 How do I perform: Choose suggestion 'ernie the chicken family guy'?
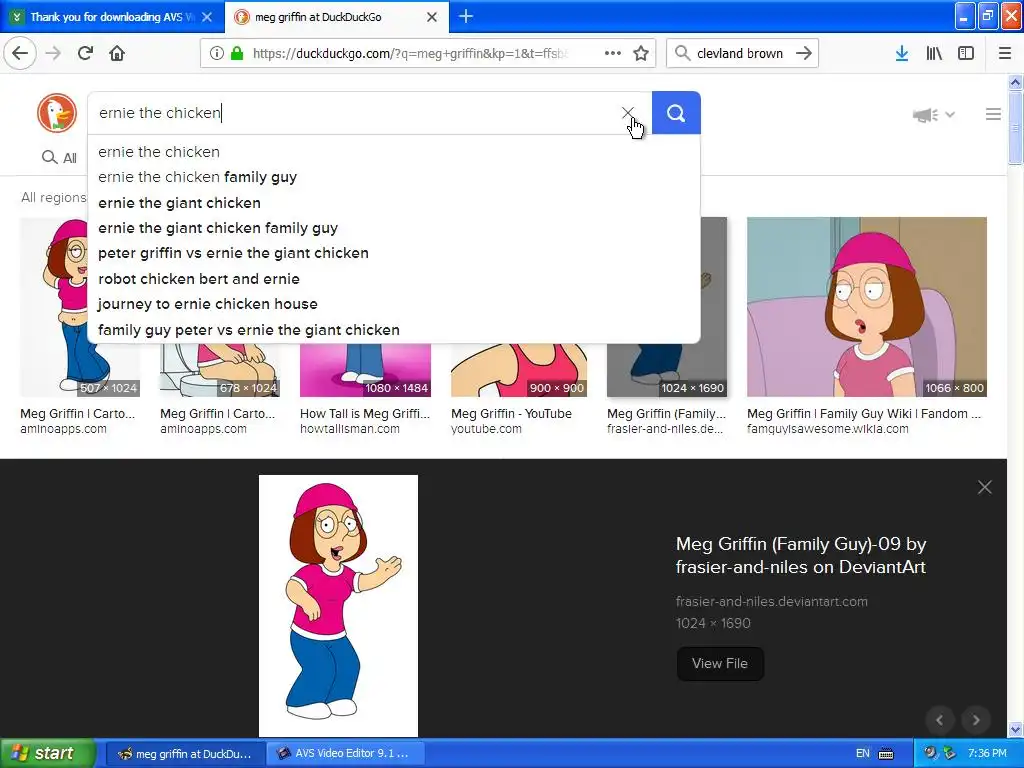pyautogui.click(x=394, y=177)
